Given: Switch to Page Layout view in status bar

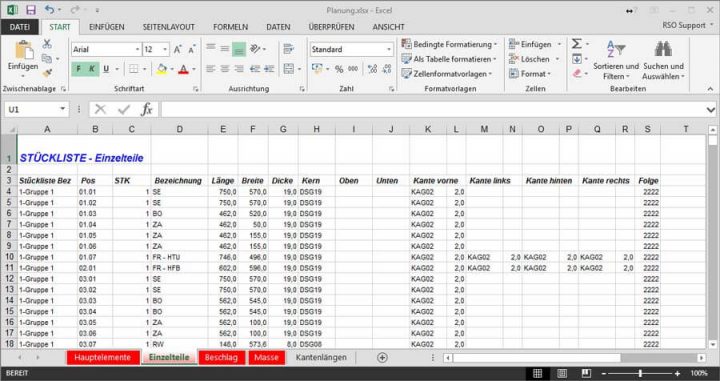Looking at the screenshot, I should point(562,373).
